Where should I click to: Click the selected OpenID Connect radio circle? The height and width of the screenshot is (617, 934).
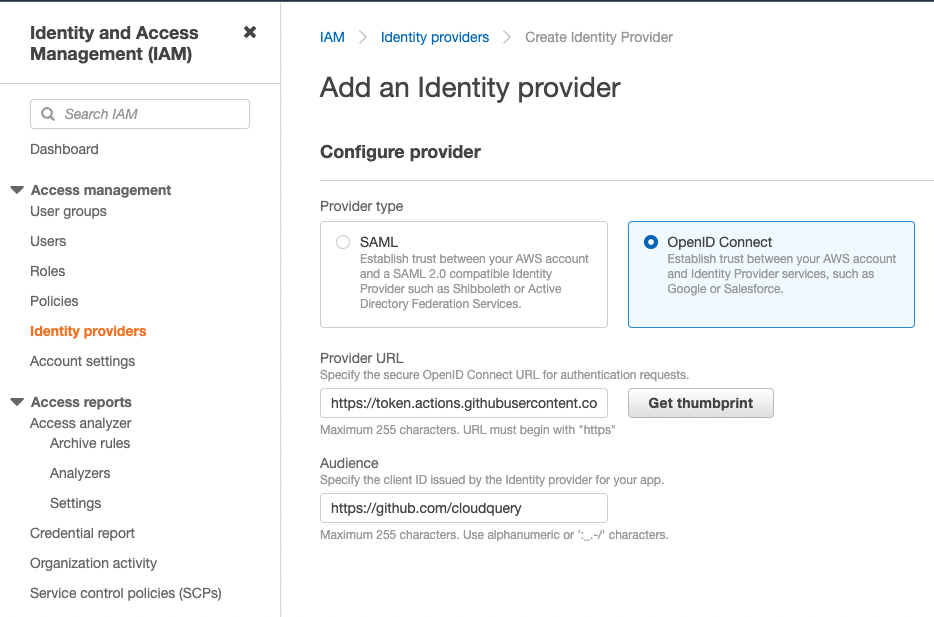651,242
